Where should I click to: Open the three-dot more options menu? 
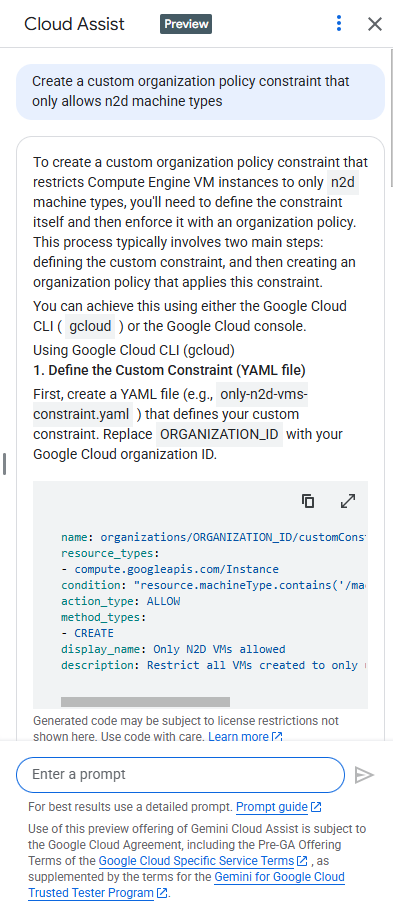pyautogui.click(x=339, y=23)
